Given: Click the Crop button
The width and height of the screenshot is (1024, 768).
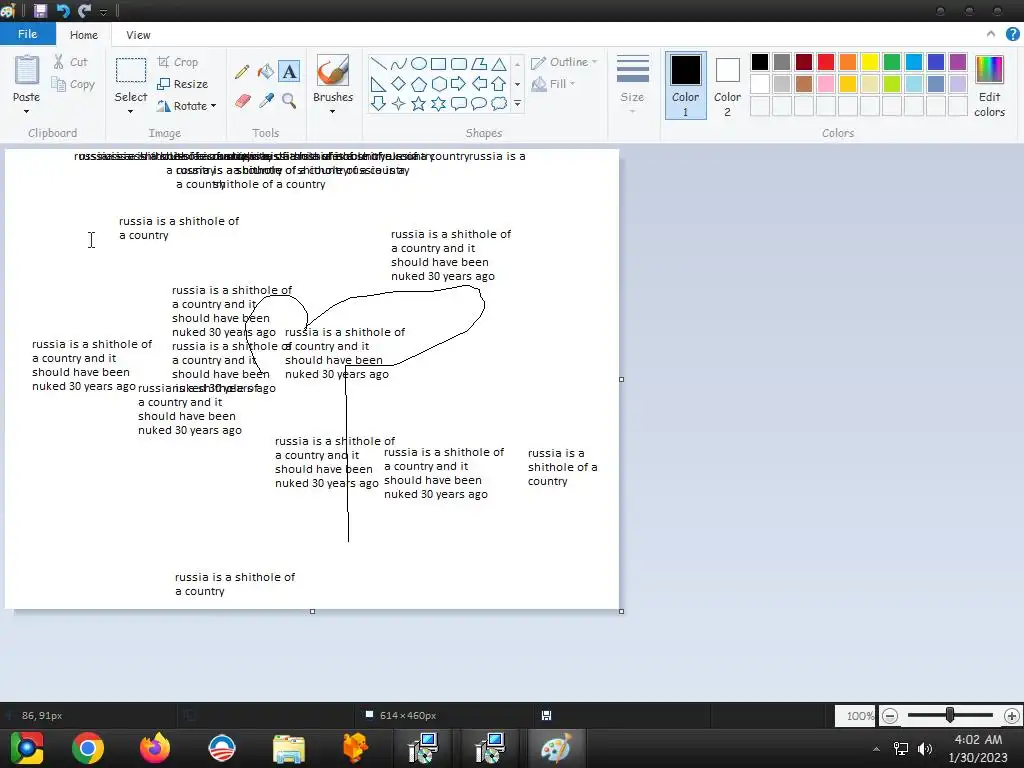Looking at the screenshot, I should (x=178, y=62).
